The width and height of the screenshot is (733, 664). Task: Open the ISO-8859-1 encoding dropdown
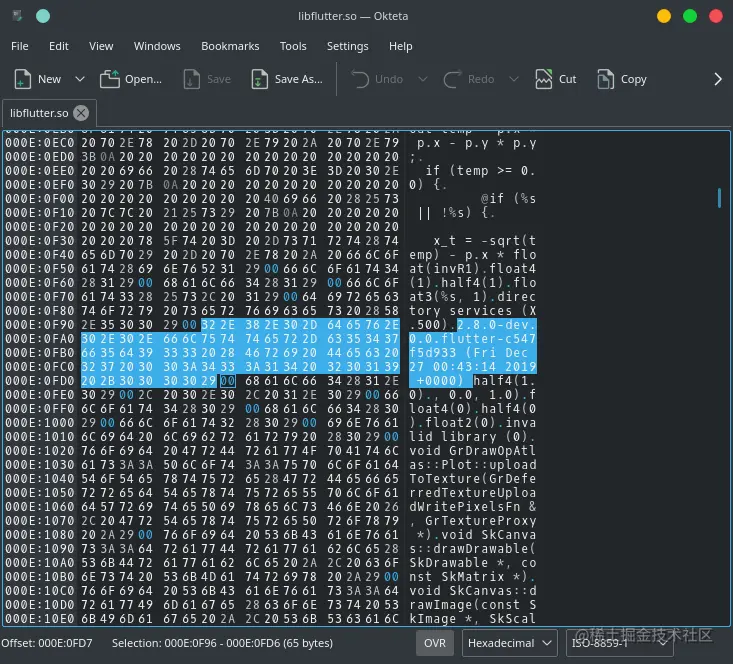click(x=619, y=643)
